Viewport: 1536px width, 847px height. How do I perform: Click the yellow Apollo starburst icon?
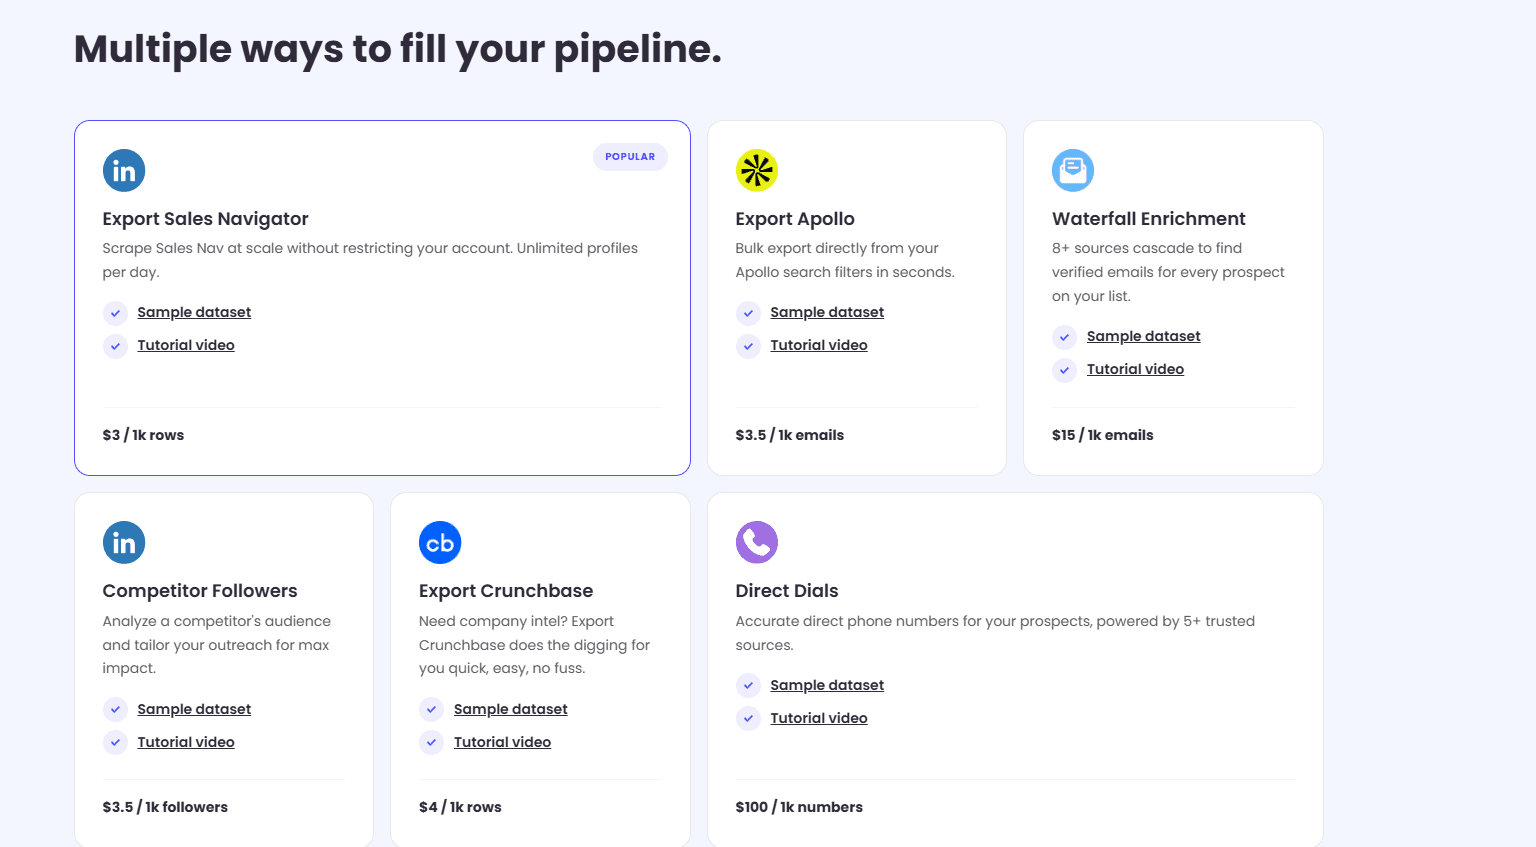(x=757, y=170)
